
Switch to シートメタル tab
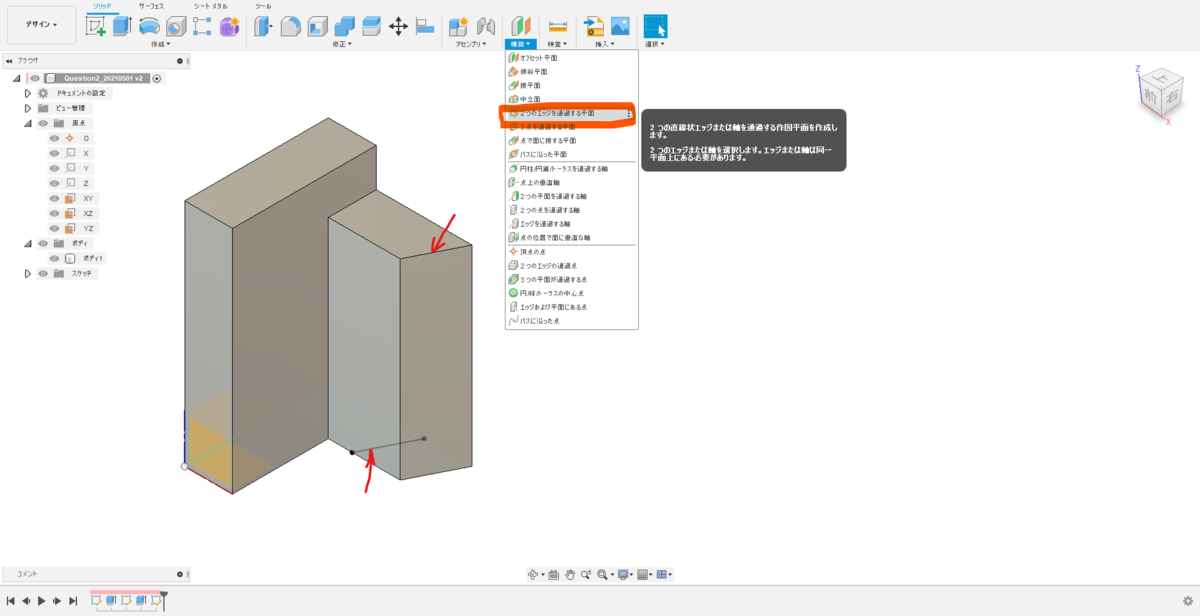(x=210, y=6)
